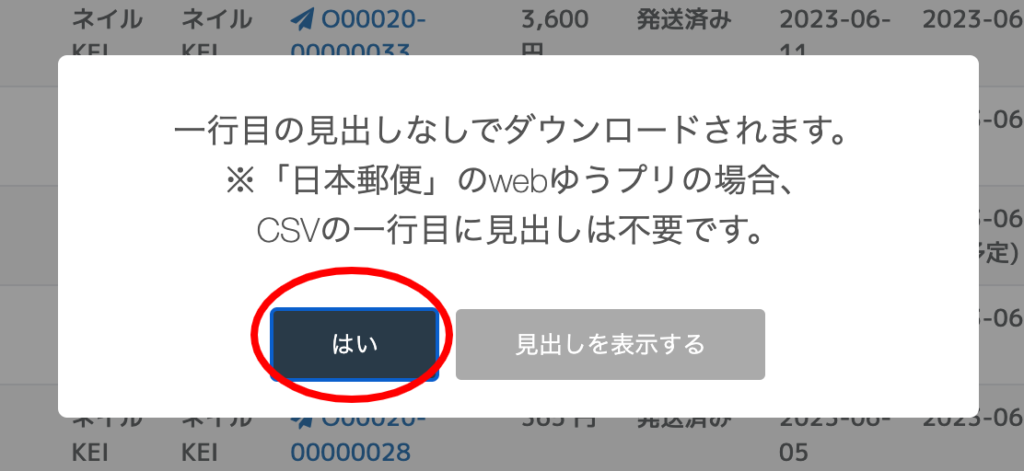Select second ネイル KEI cell in top row

pyautogui.click(x=216, y=33)
